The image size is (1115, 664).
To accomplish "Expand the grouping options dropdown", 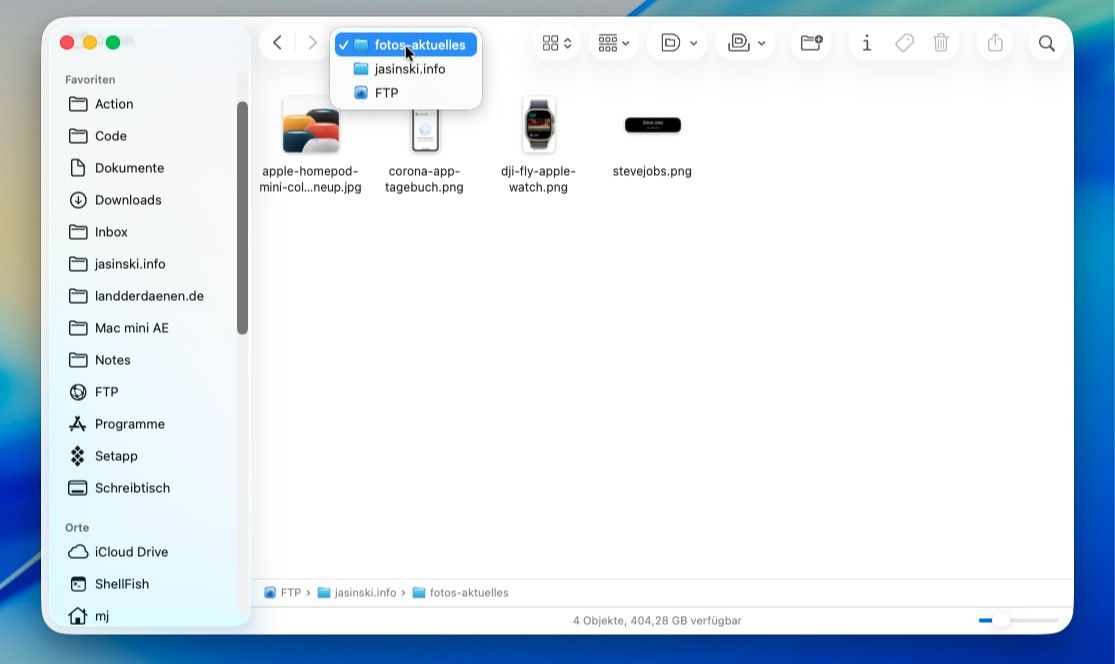I will click(613, 43).
